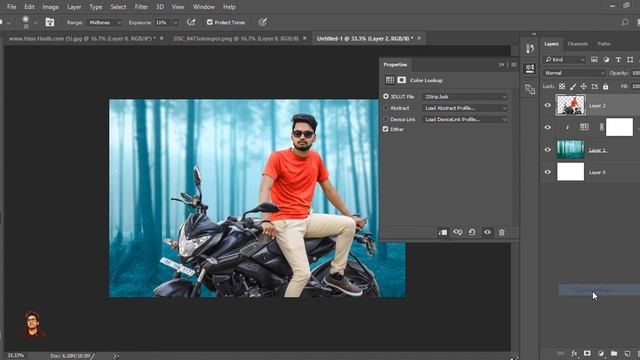Viewport: 640px width, 360px height.
Task: Select Layer 1 forest thumbnail
Action: (x=571, y=149)
